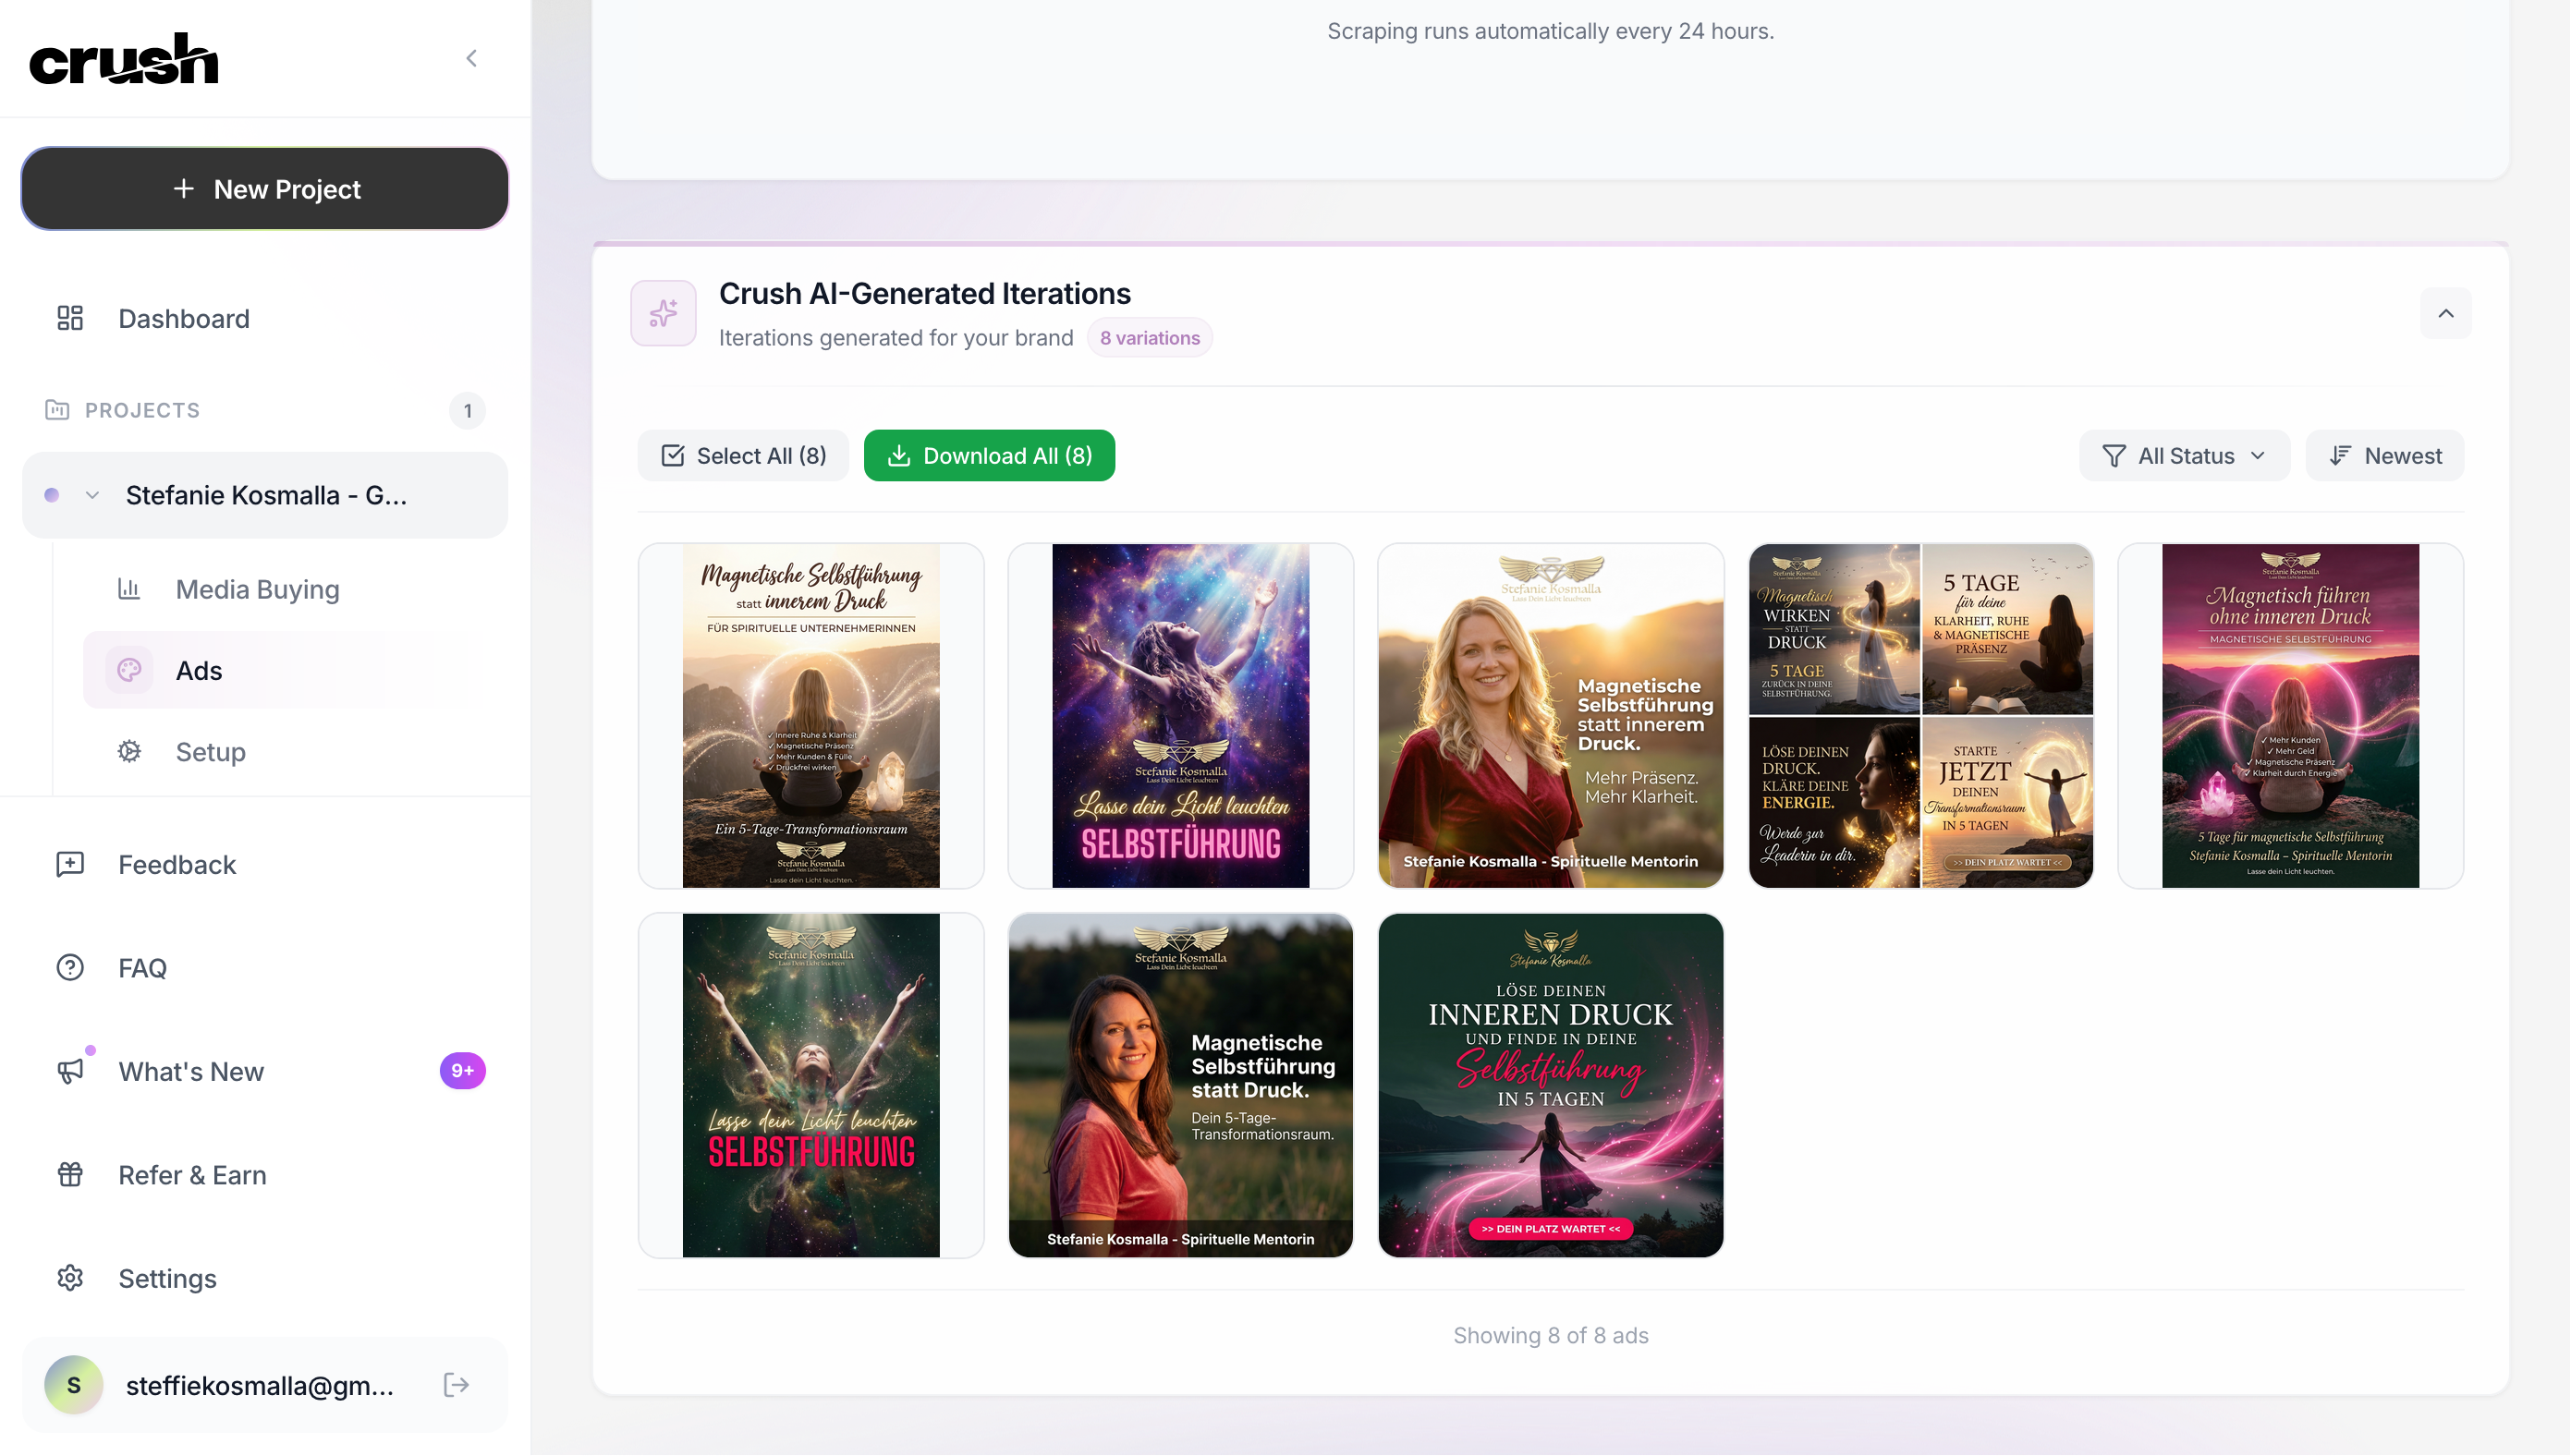The width and height of the screenshot is (2571, 1456).
Task: Click the Dashboard grid icon
Action: click(70, 318)
